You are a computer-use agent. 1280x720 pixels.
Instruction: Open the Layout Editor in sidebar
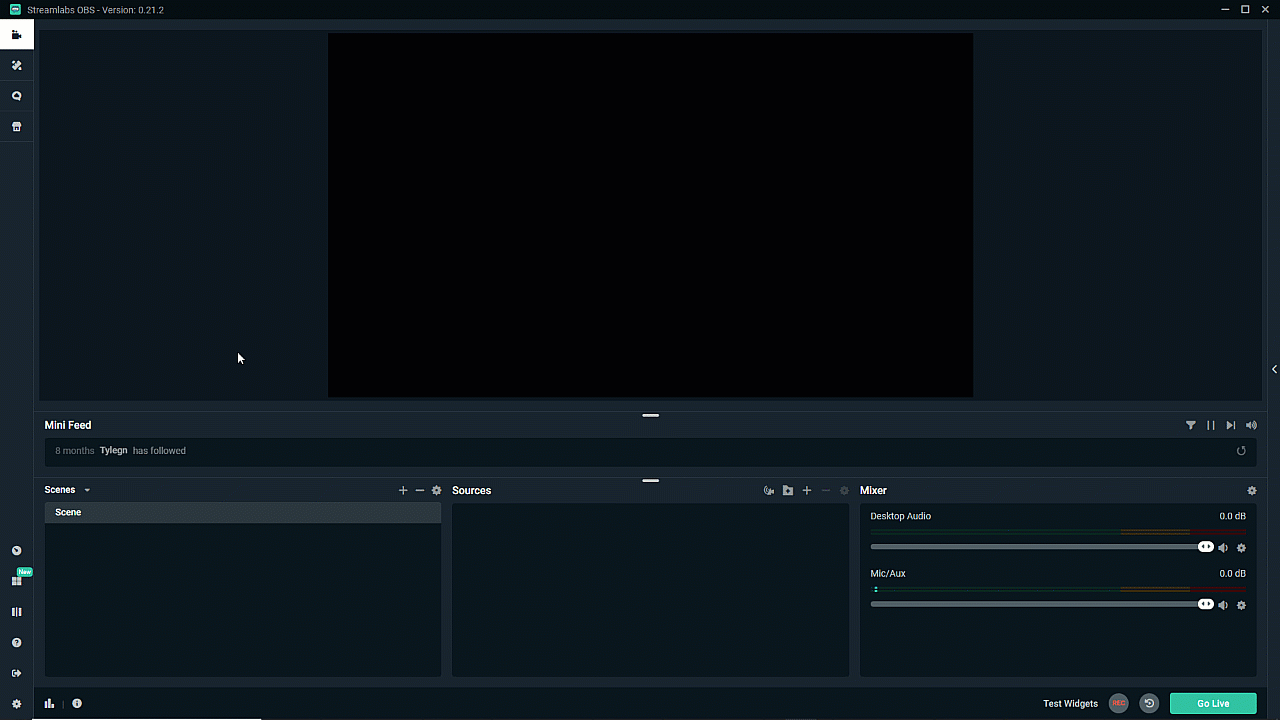[x=16, y=581]
